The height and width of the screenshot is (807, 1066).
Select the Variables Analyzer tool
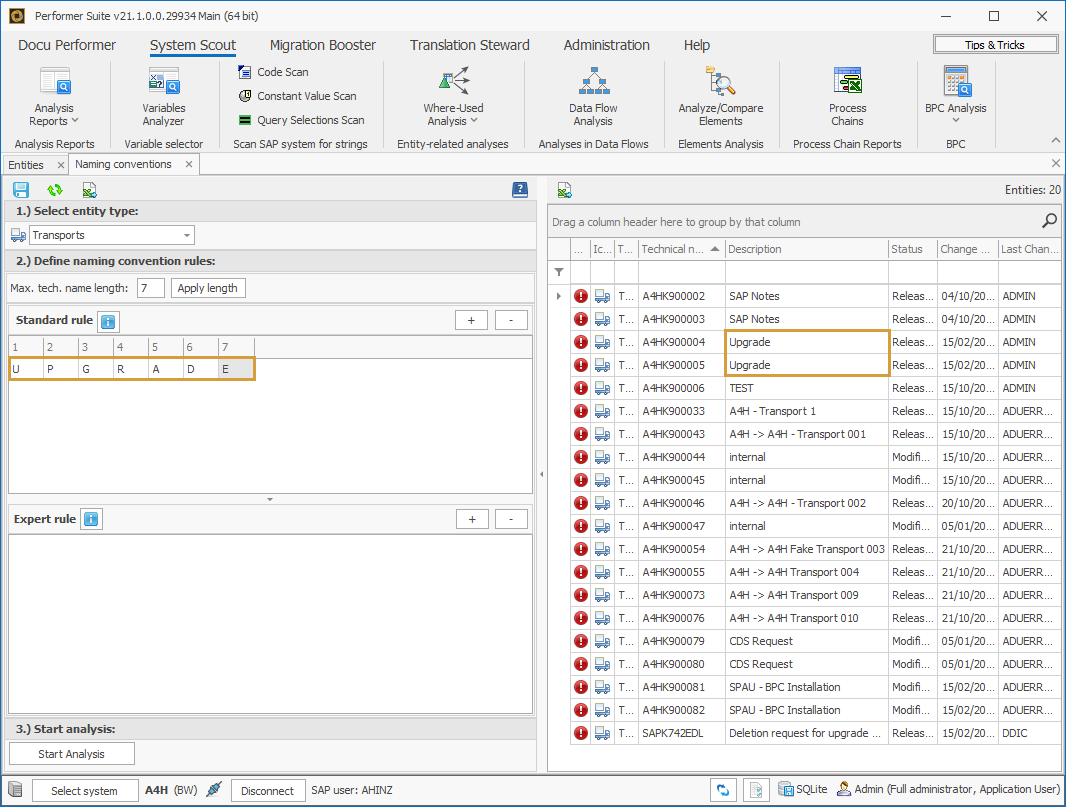point(163,95)
